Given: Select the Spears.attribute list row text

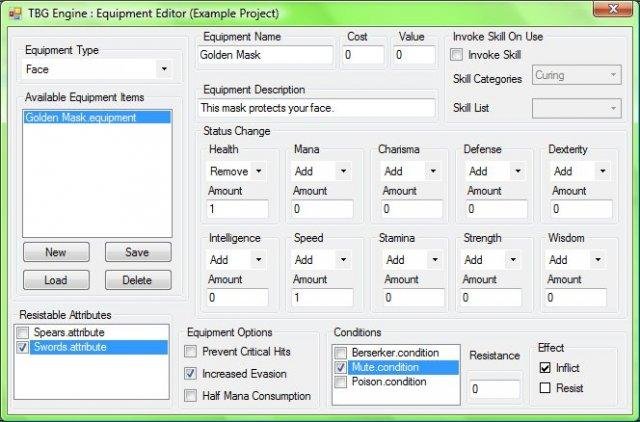Looking at the screenshot, I should 69,332.
